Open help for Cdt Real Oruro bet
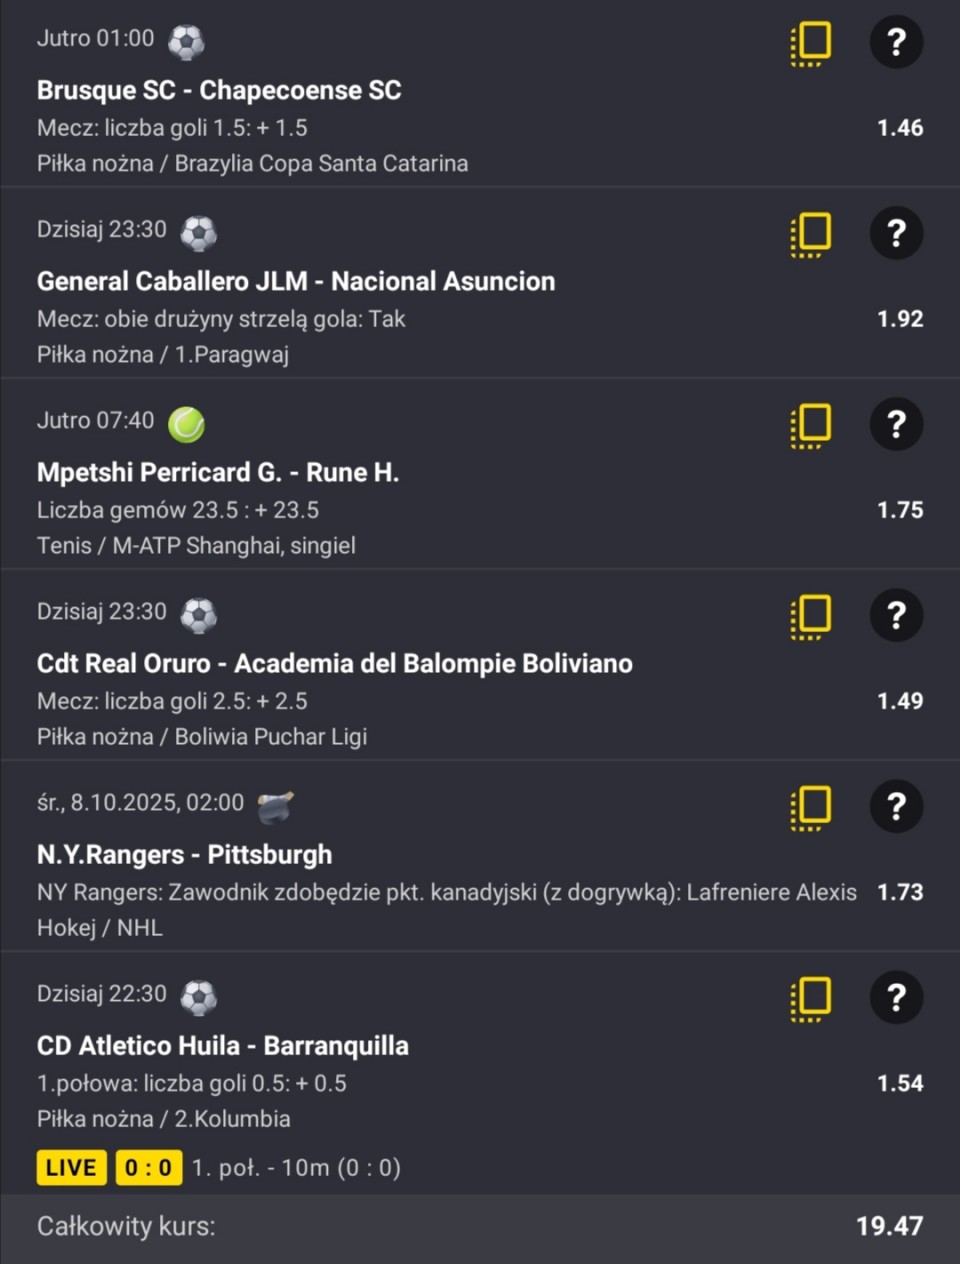The width and height of the screenshot is (960, 1264). (x=896, y=615)
